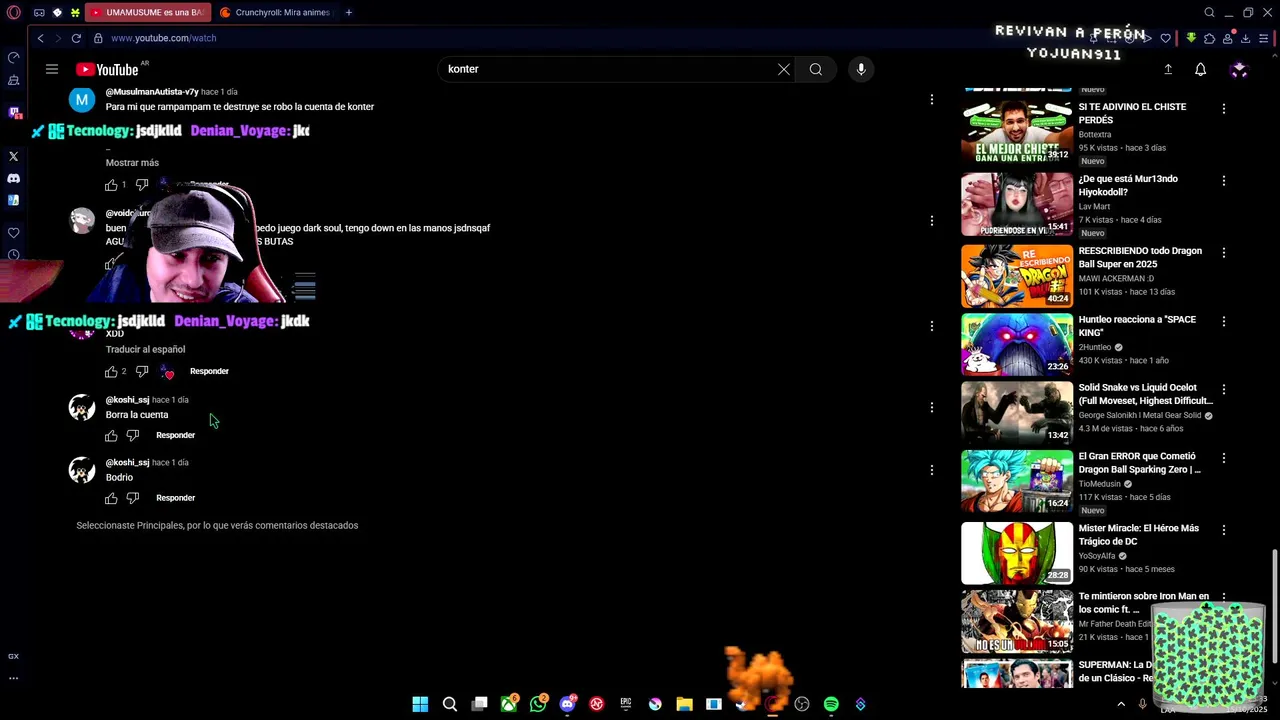The width and height of the screenshot is (1280, 720).
Task: Open sidebar three-dots settings
Action: [14, 678]
